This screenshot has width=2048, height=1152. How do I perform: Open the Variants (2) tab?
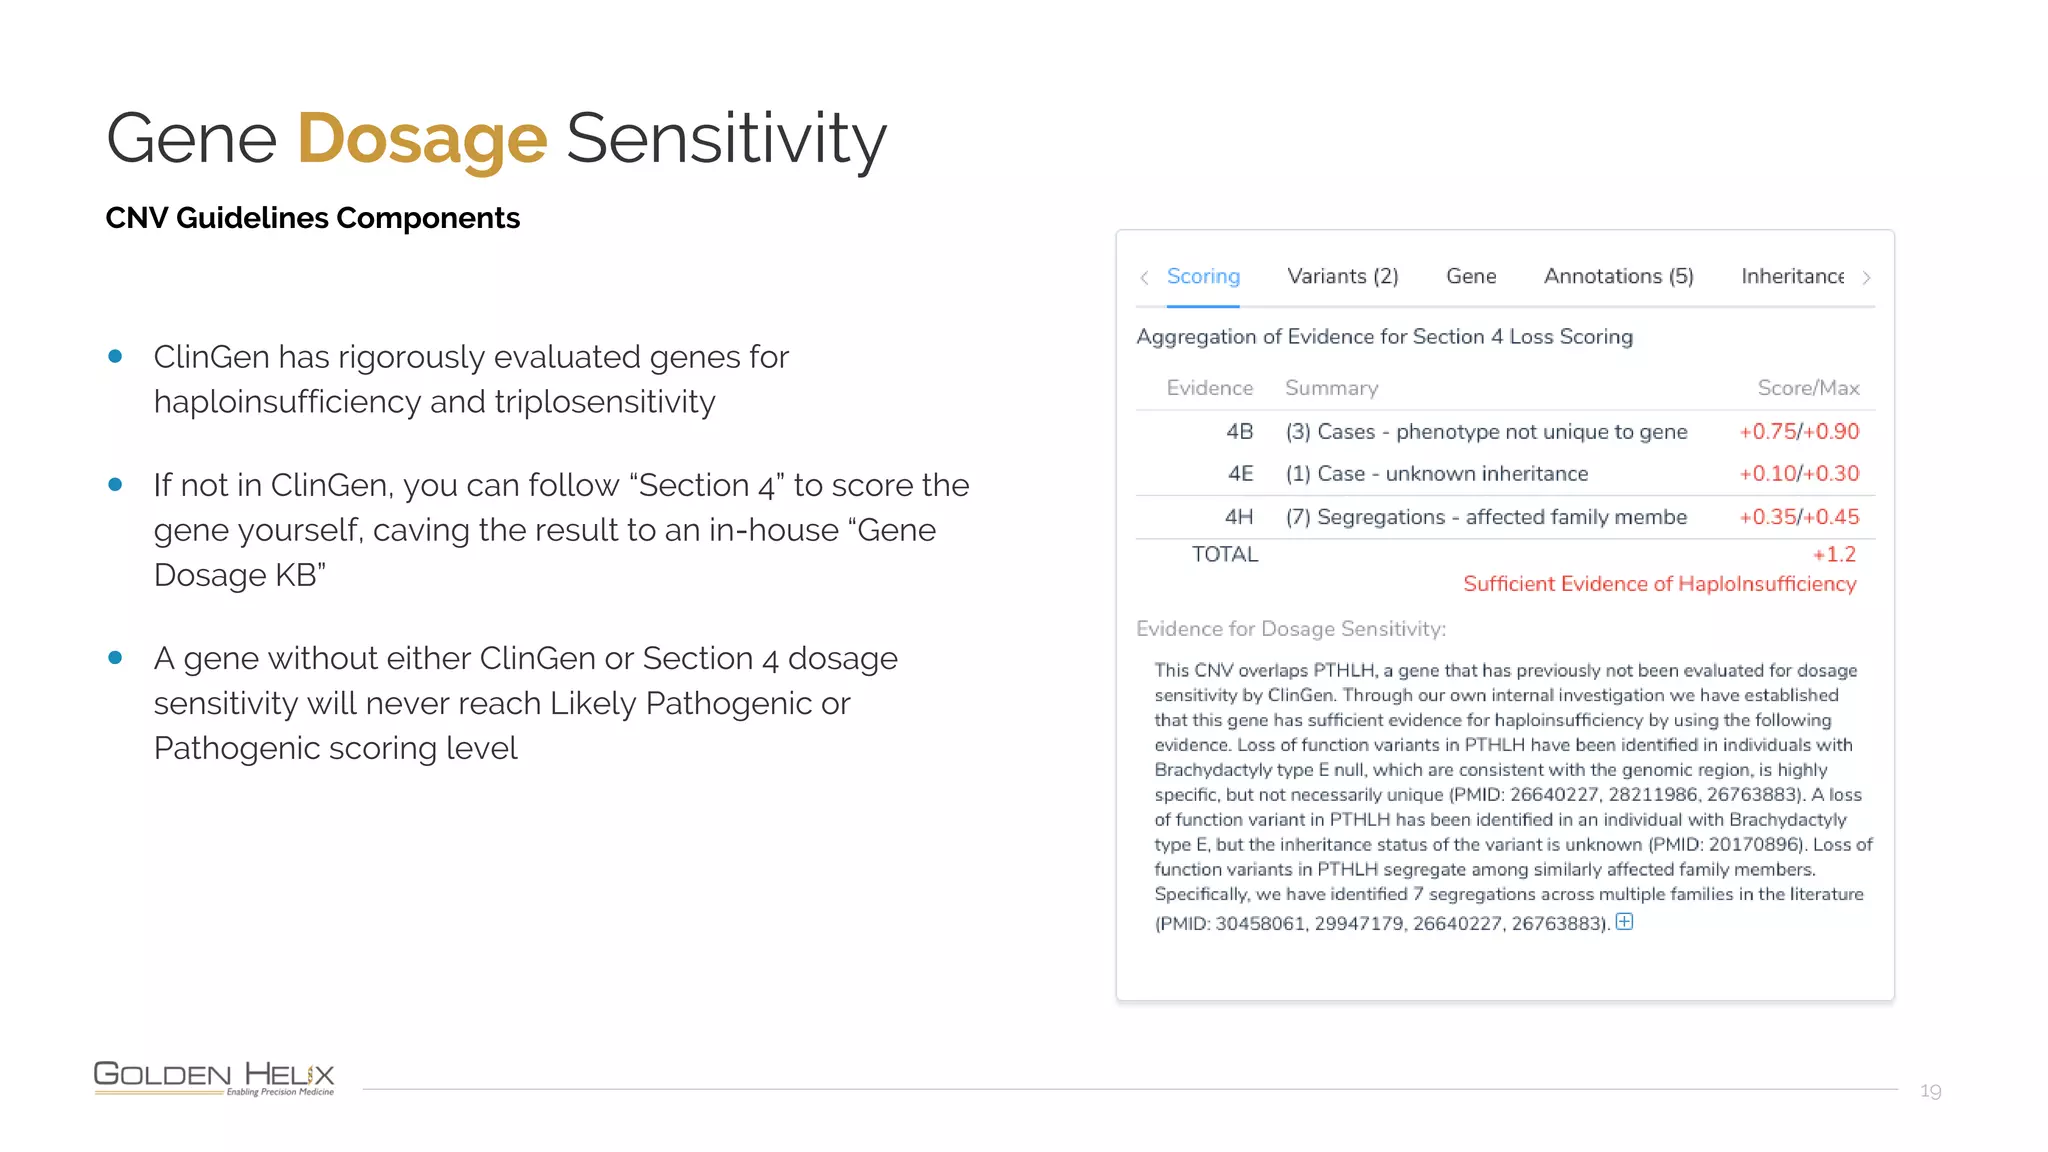coord(1342,277)
